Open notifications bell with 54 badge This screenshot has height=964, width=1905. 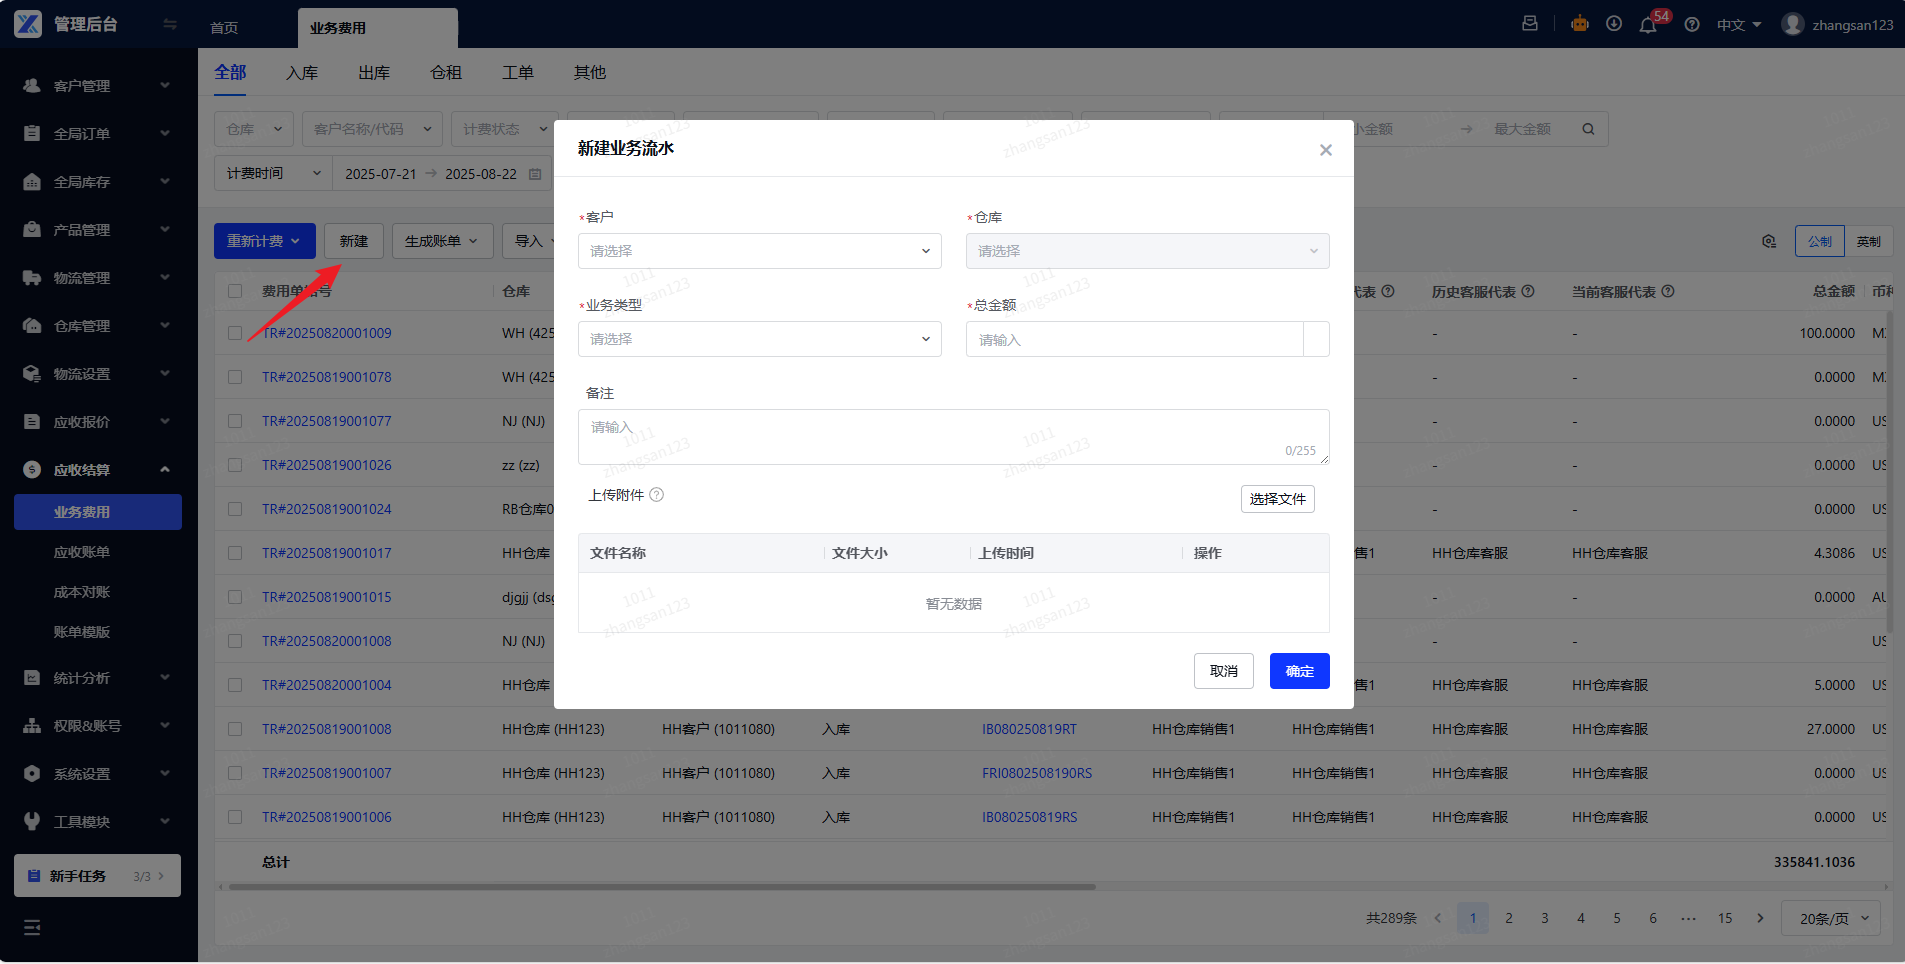pos(1648,25)
